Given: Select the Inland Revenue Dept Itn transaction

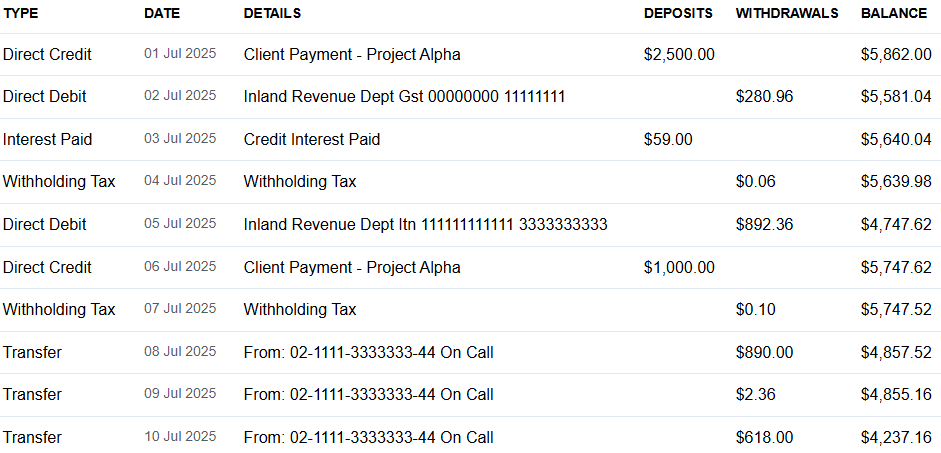Looking at the screenshot, I should point(425,225).
